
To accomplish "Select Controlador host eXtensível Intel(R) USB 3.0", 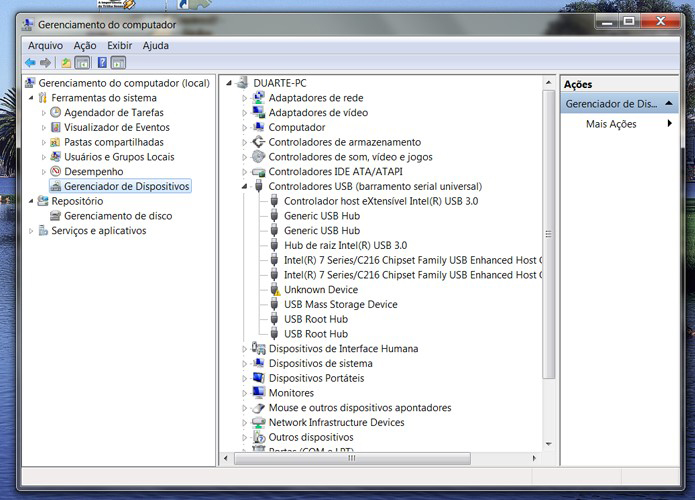I will [x=381, y=201].
